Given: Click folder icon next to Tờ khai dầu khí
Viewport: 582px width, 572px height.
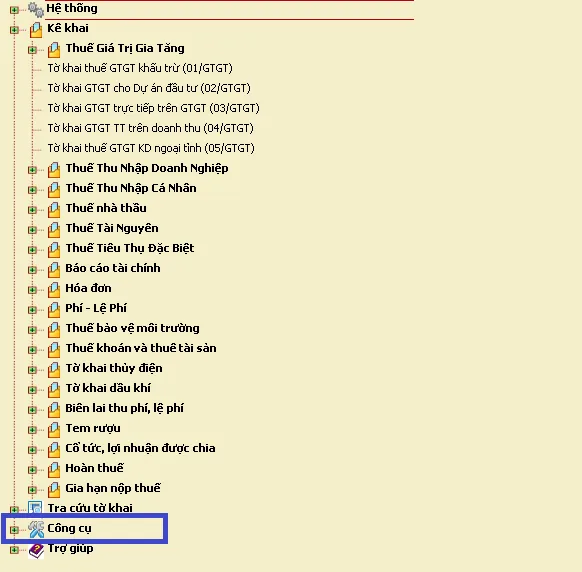Looking at the screenshot, I should (54, 390).
